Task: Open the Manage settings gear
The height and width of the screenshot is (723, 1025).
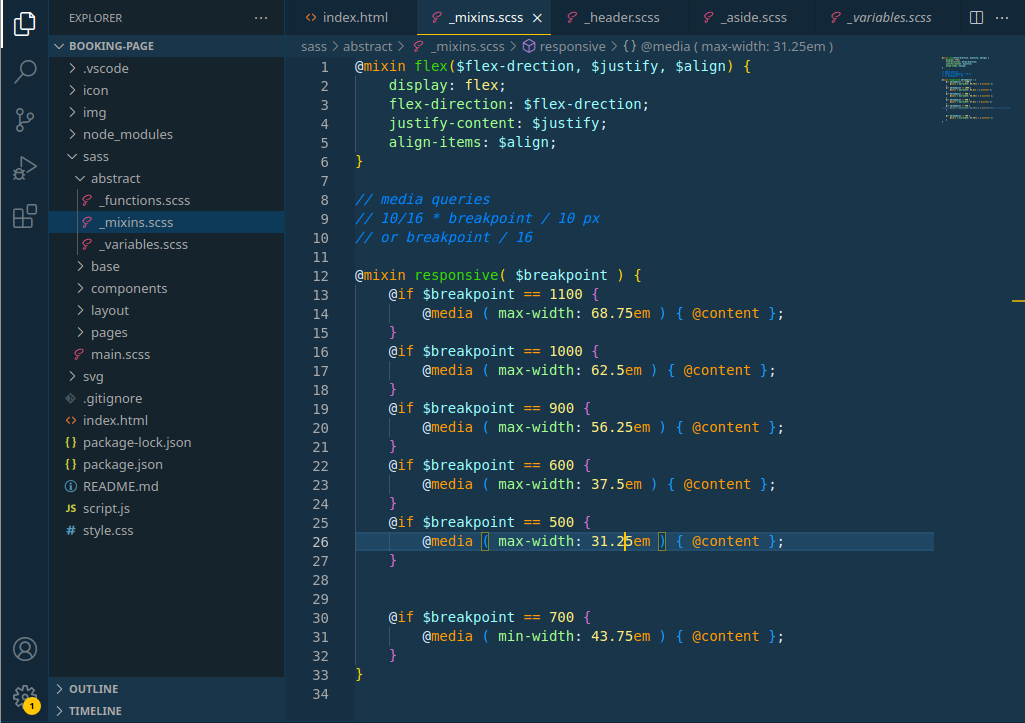Action: [x=25, y=697]
